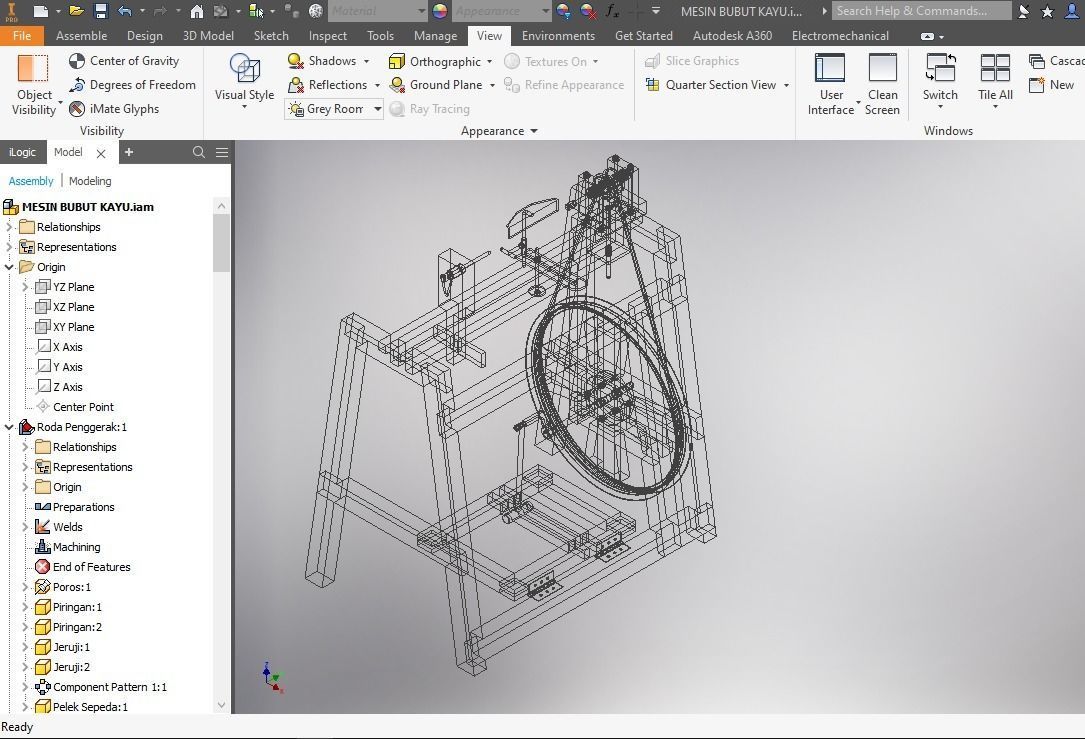Click the Home view icon in quick access toolbar
Screen dimensions: 1085x739
[197, 11]
